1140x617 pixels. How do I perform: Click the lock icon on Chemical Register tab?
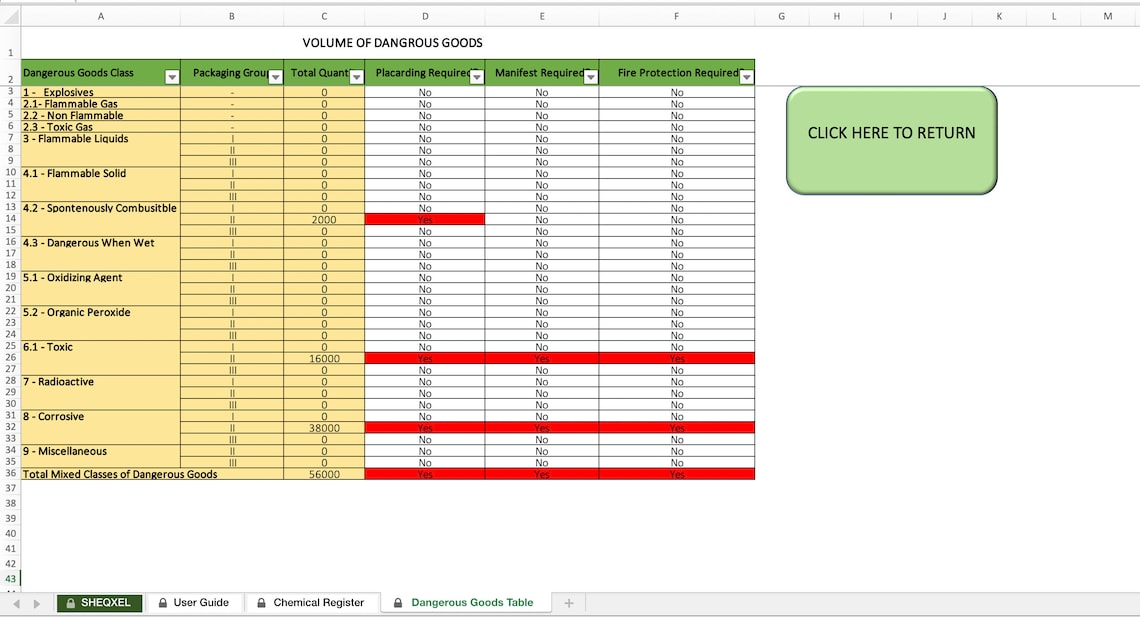point(260,603)
